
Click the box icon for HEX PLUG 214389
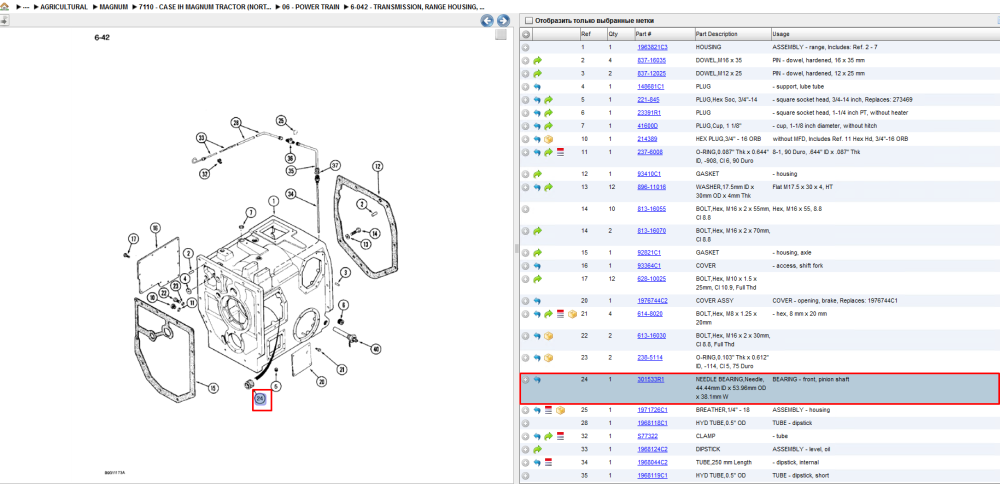(x=548, y=139)
